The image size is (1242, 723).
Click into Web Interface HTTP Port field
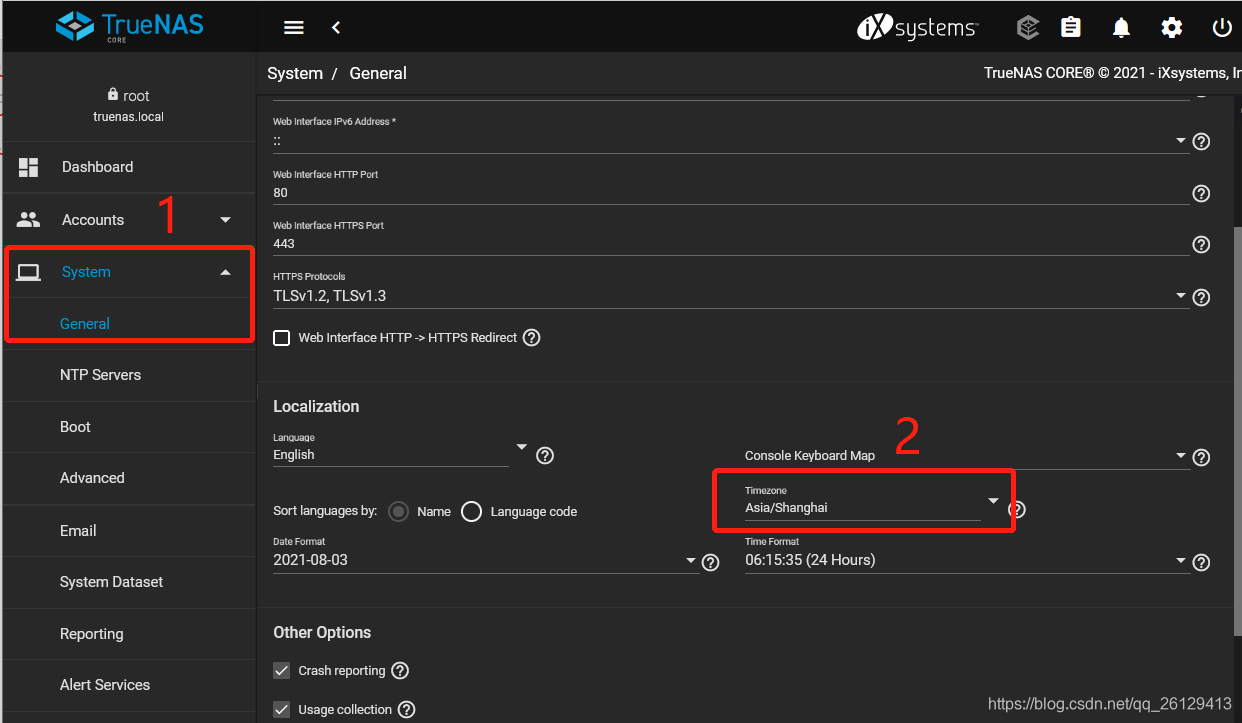pyautogui.click(x=731, y=192)
